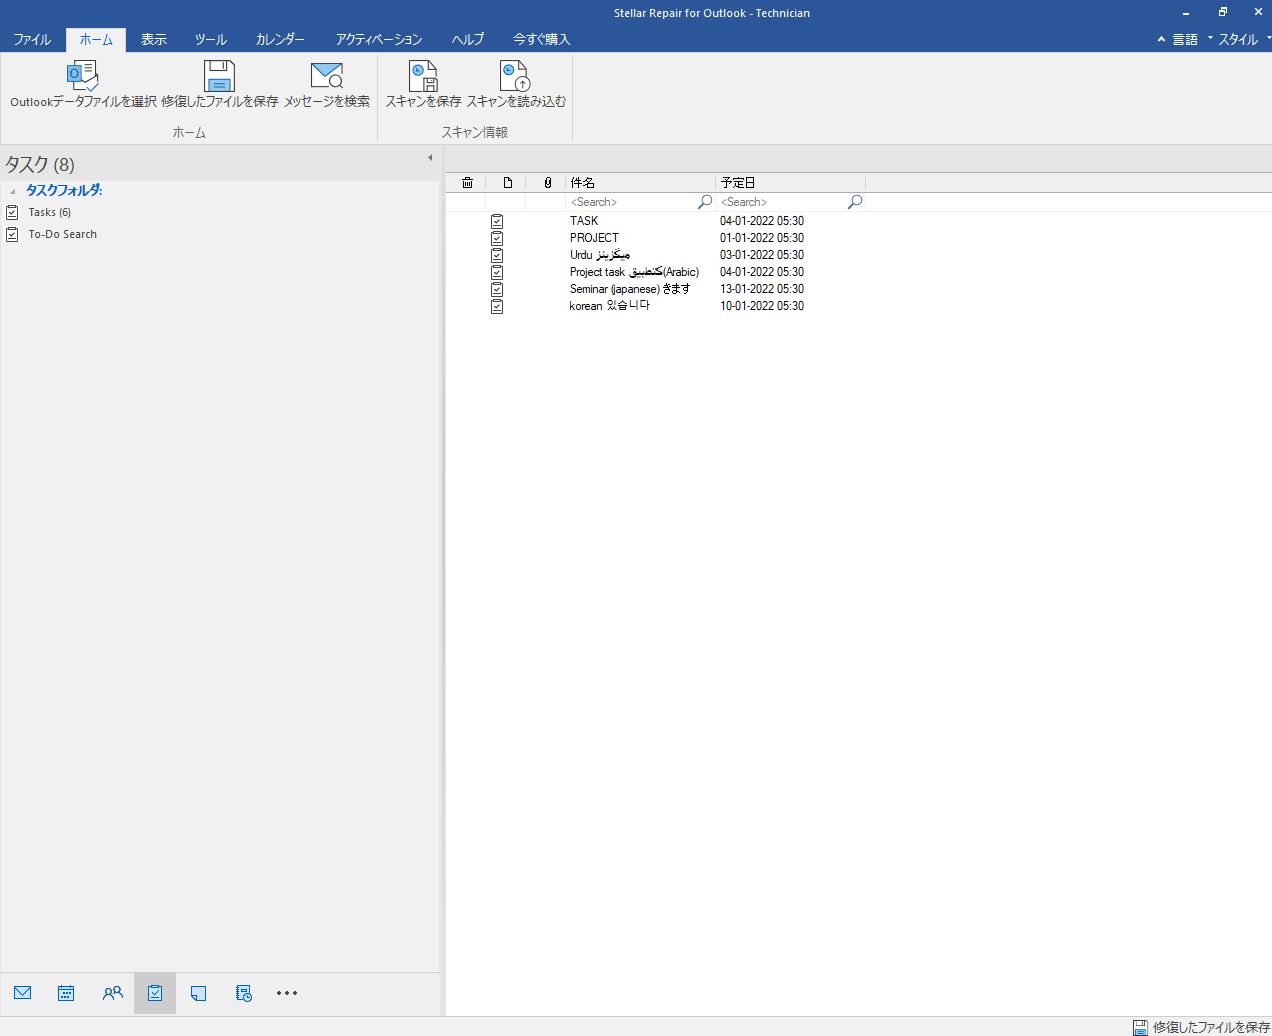This screenshot has width=1272, height=1036.
Task: Select the Urdu task subject
Action: pos(600,255)
